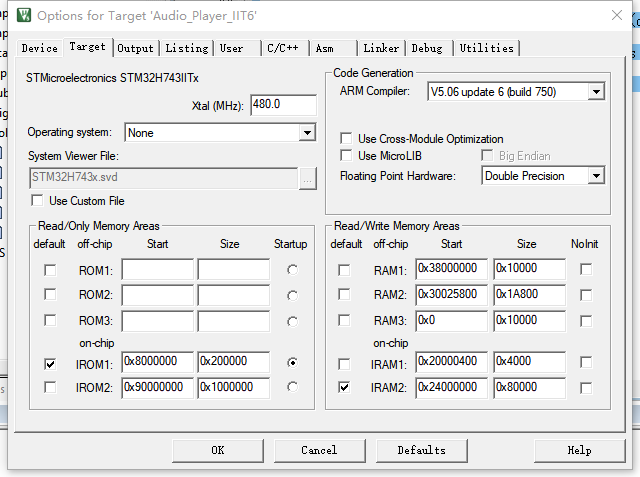
Task: Open the Help button
Action: point(580,450)
